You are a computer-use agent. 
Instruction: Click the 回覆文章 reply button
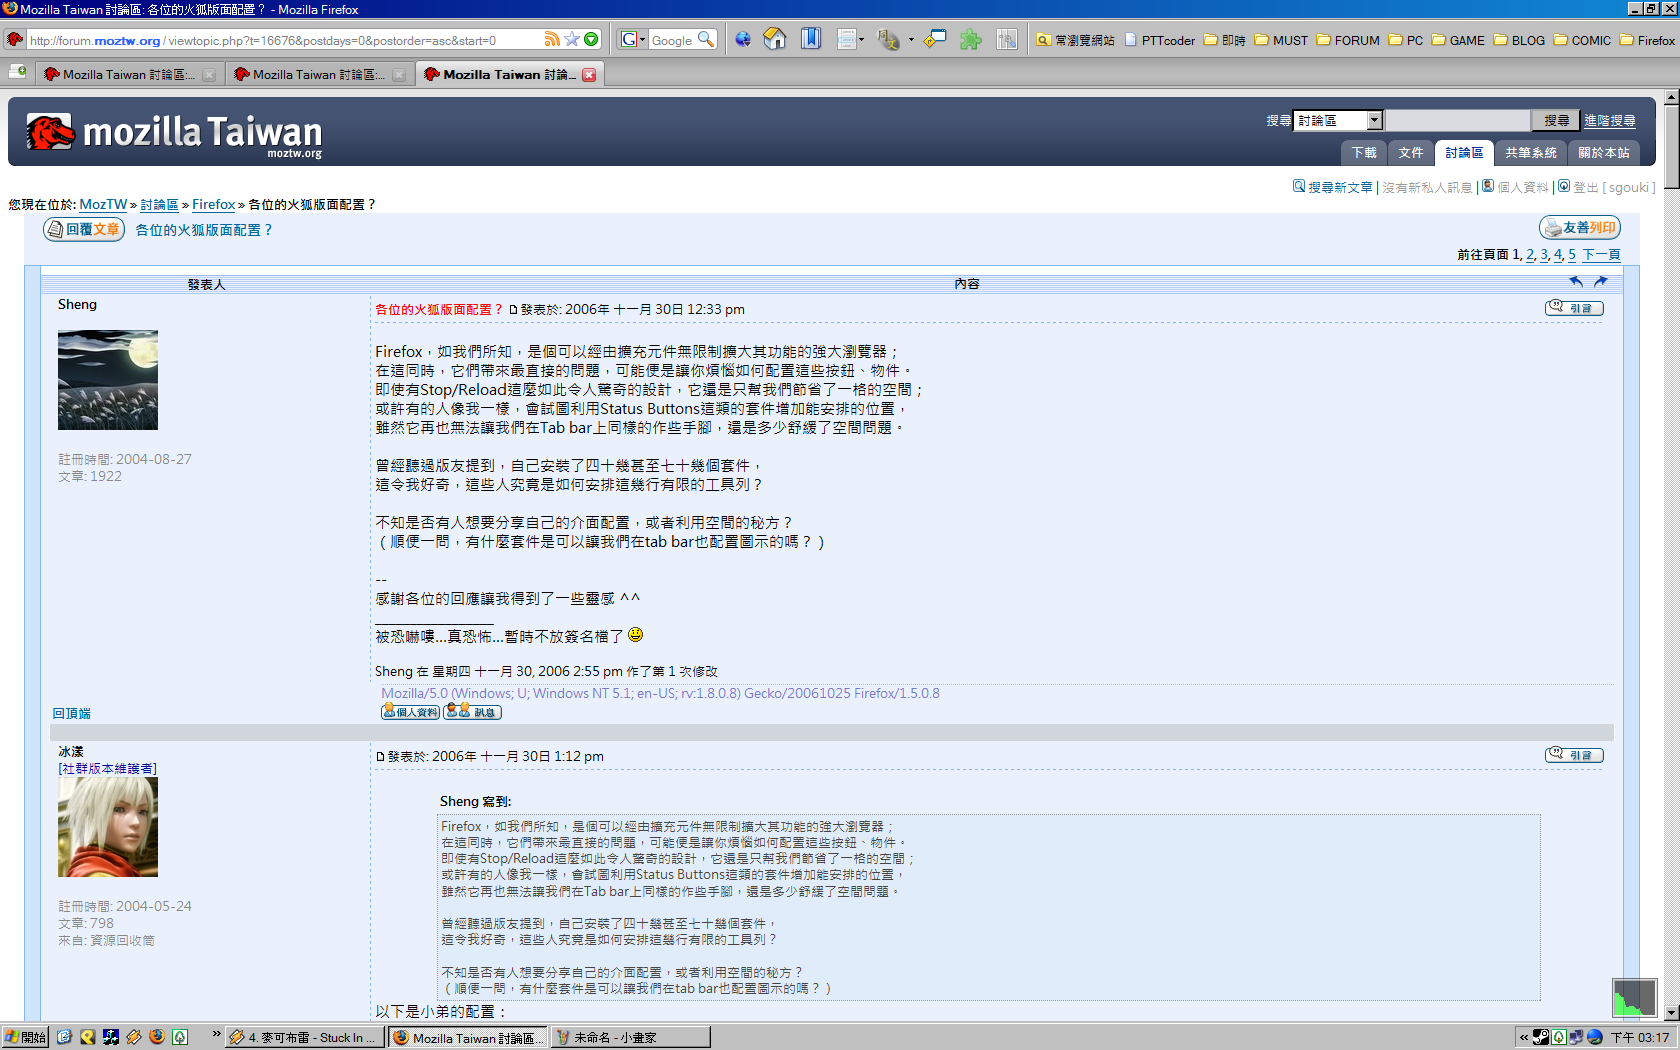point(84,229)
